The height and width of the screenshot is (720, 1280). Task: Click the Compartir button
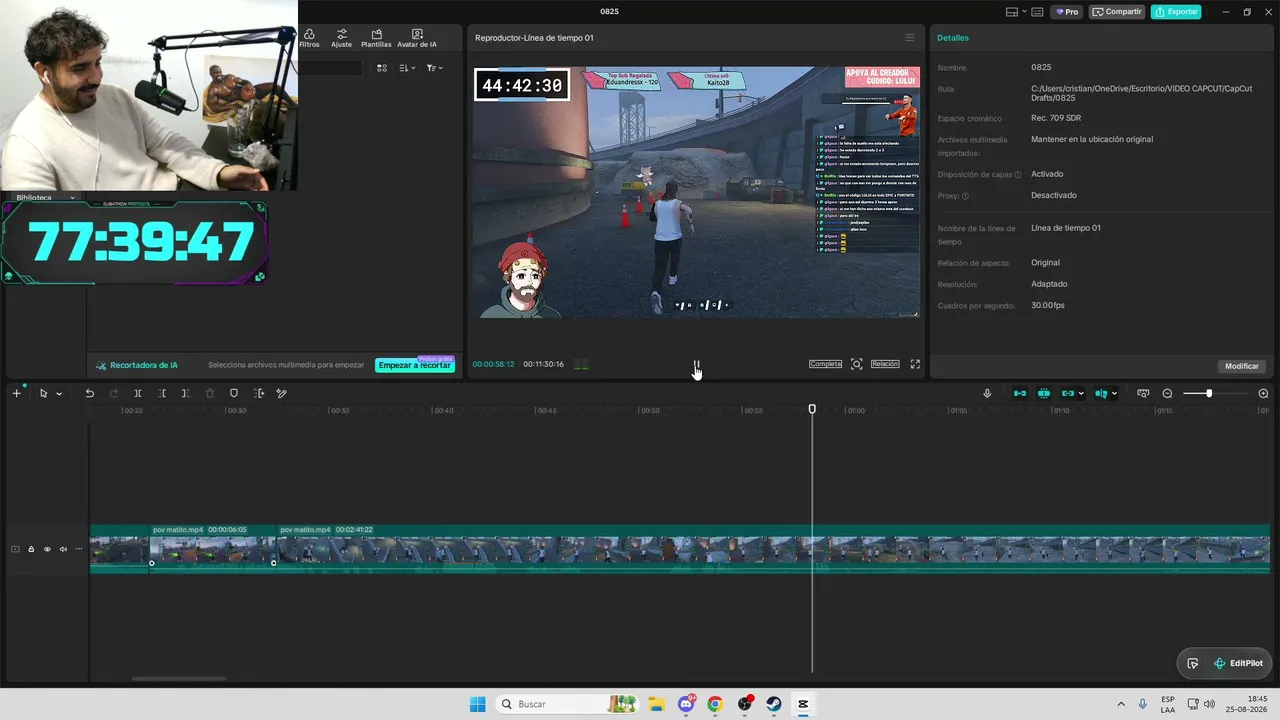[1117, 12]
